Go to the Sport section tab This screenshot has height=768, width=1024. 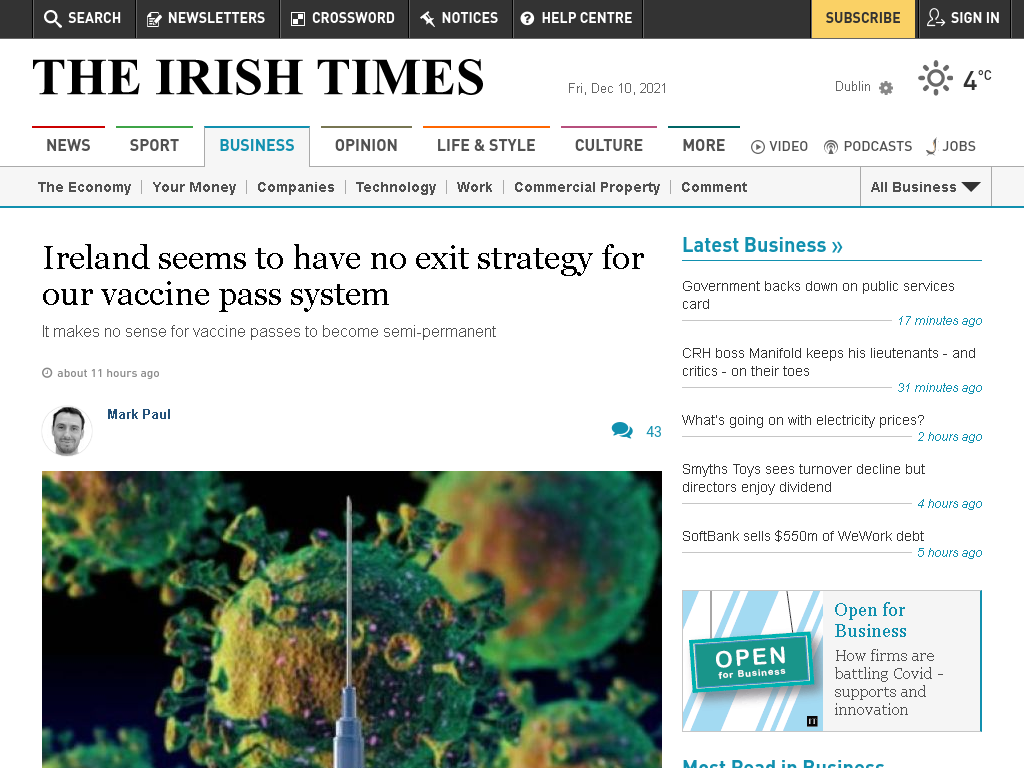pos(154,146)
